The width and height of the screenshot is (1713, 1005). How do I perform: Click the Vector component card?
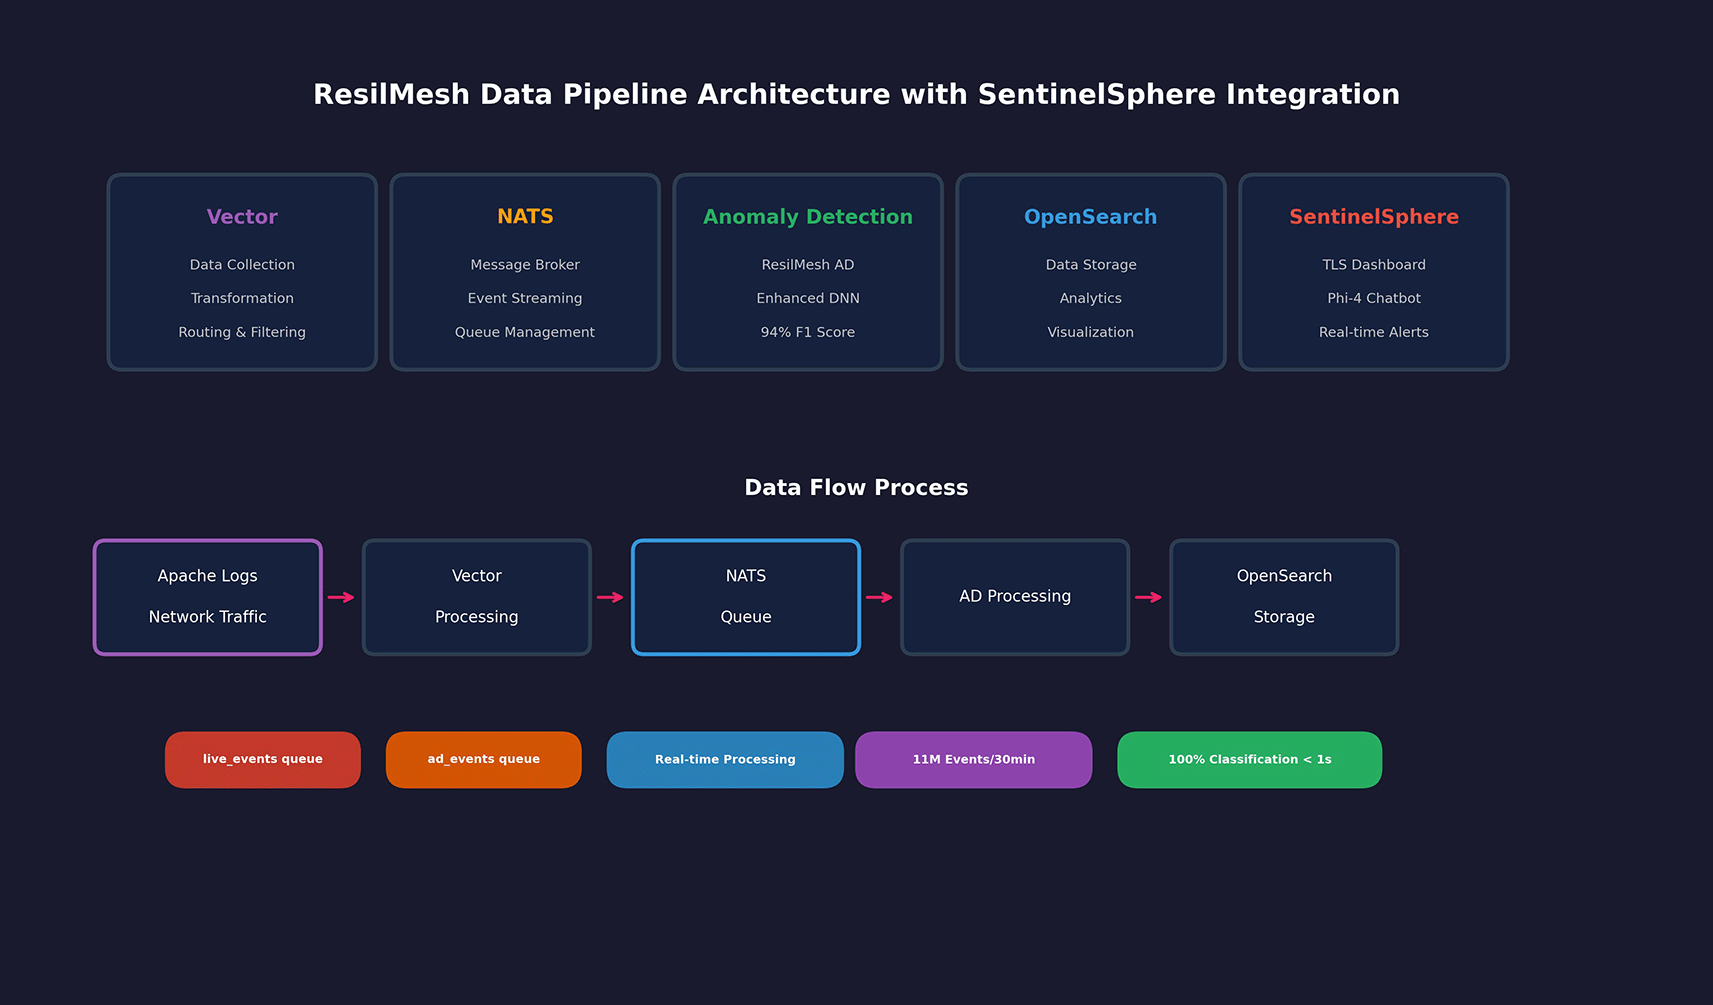click(x=242, y=272)
